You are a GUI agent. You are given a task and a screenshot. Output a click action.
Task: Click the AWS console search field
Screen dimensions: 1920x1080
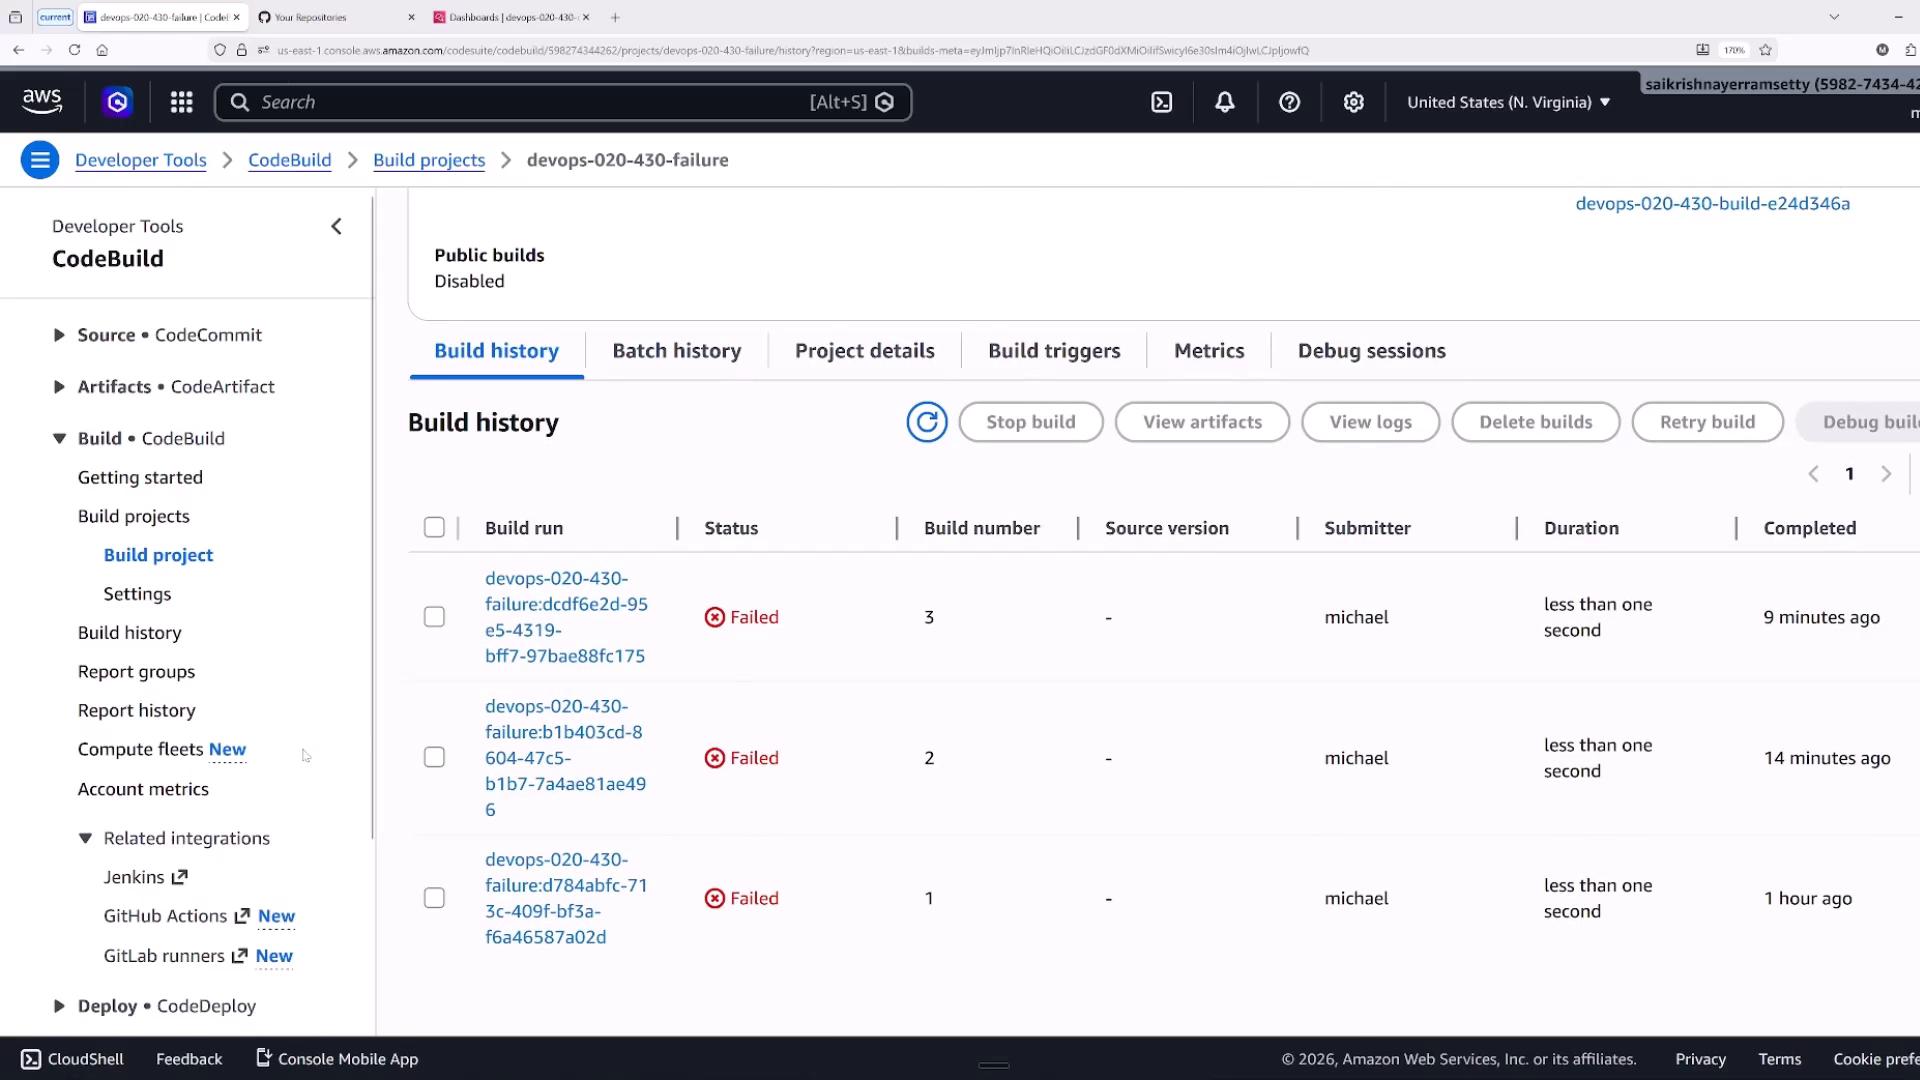click(563, 102)
